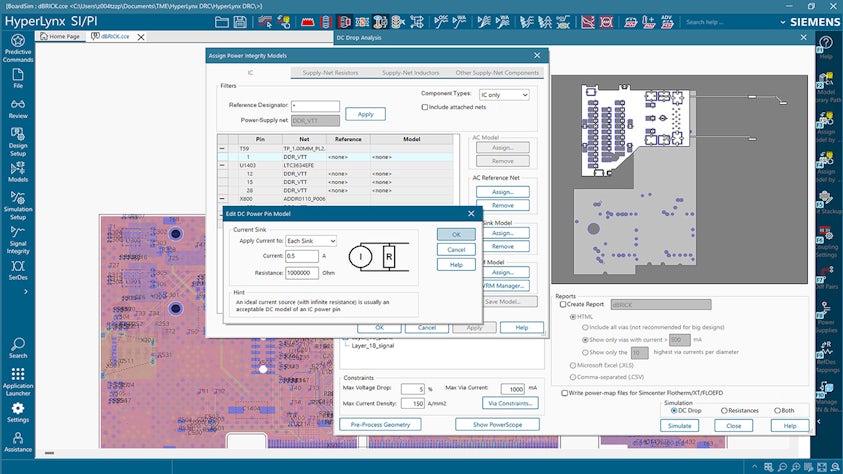Image resolution: width=843 pixels, height=474 pixels.
Task: Click the Via Constraints button
Action: [x=510, y=403]
